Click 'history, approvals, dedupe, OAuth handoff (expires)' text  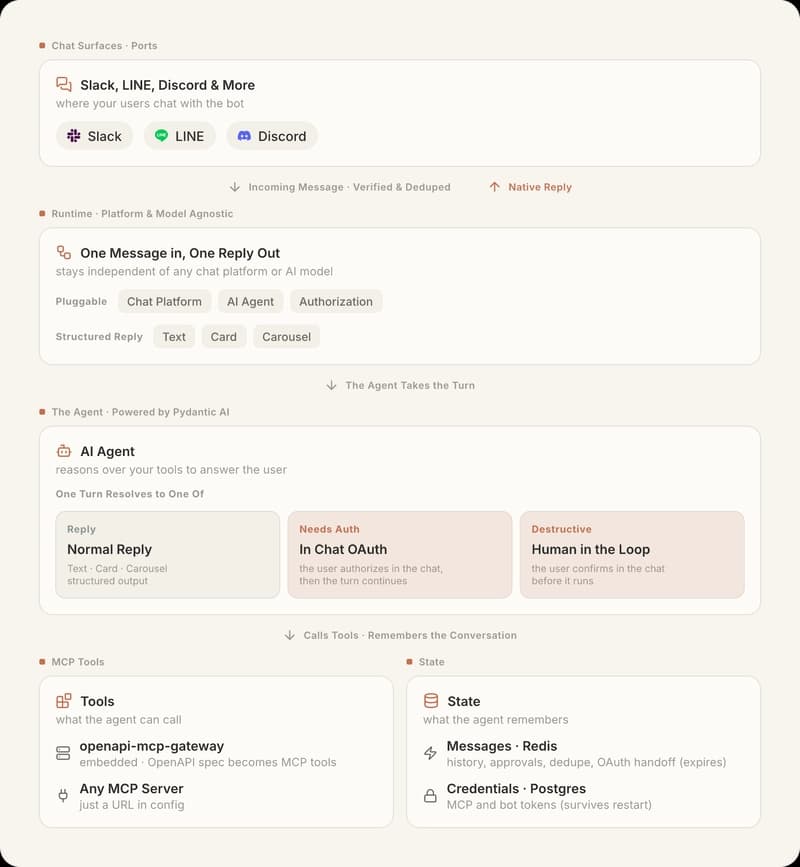coord(586,762)
